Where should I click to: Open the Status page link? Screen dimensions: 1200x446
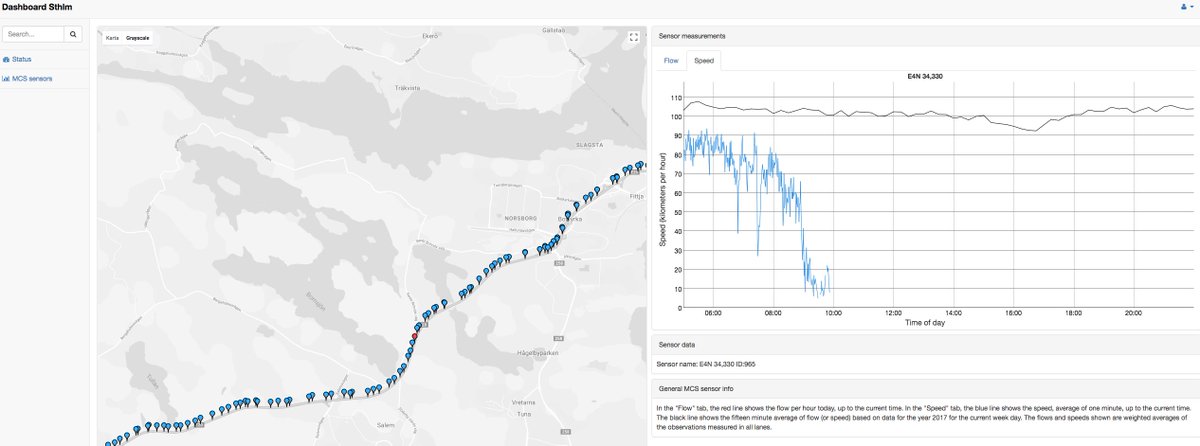(x=22, y=60)
